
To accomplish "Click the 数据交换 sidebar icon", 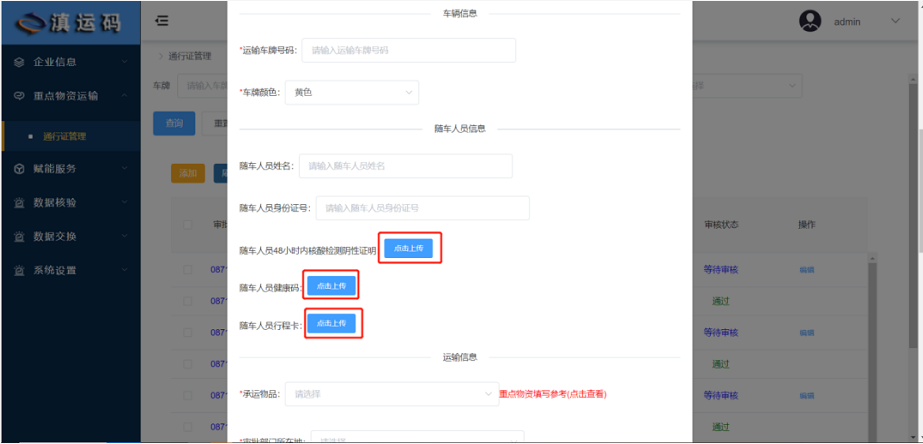I will pos(19,237).
